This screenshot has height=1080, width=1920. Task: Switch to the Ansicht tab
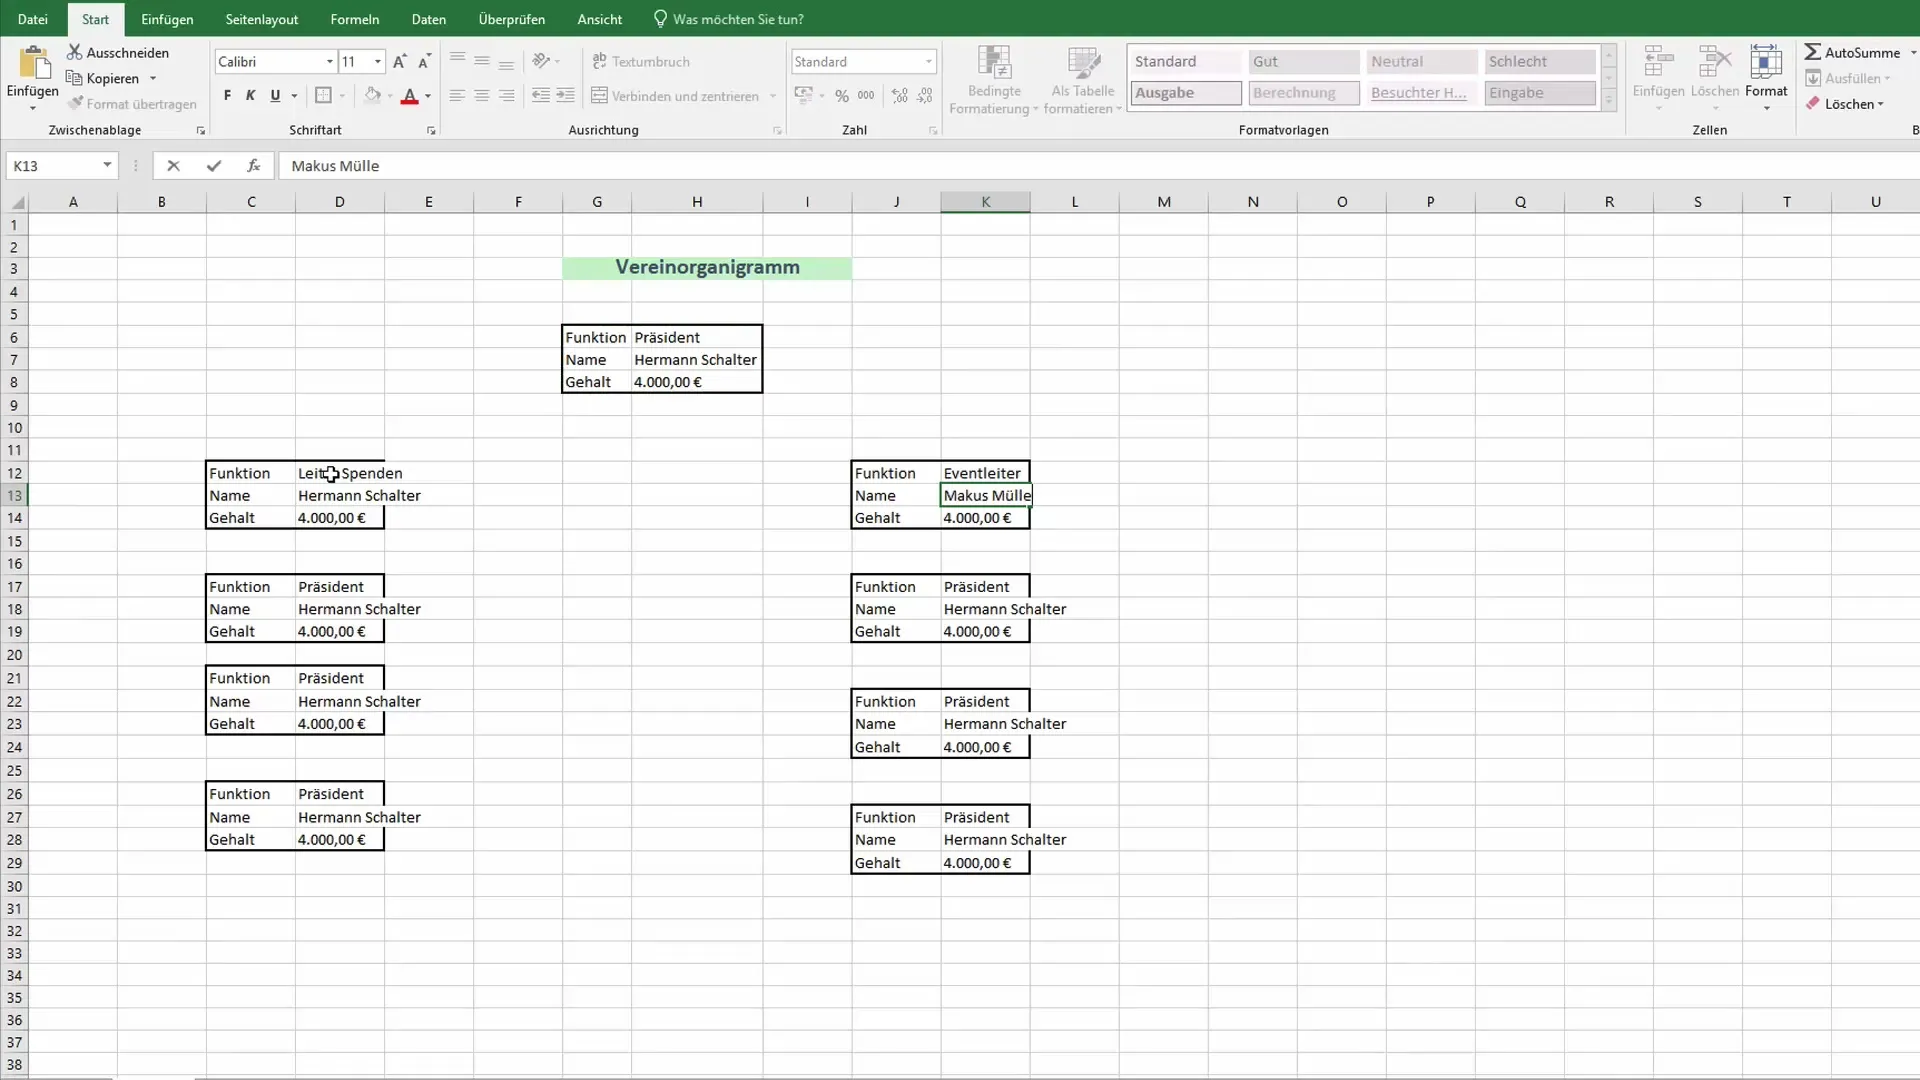600,19
